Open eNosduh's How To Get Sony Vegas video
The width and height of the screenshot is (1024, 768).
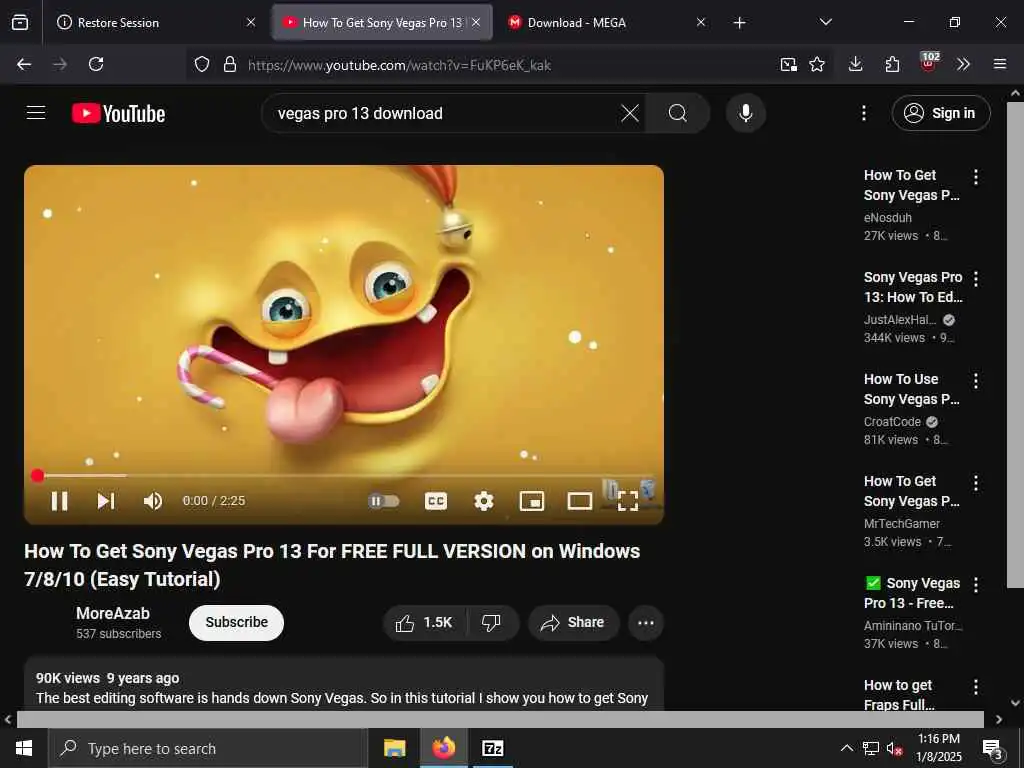coord(912,185)
